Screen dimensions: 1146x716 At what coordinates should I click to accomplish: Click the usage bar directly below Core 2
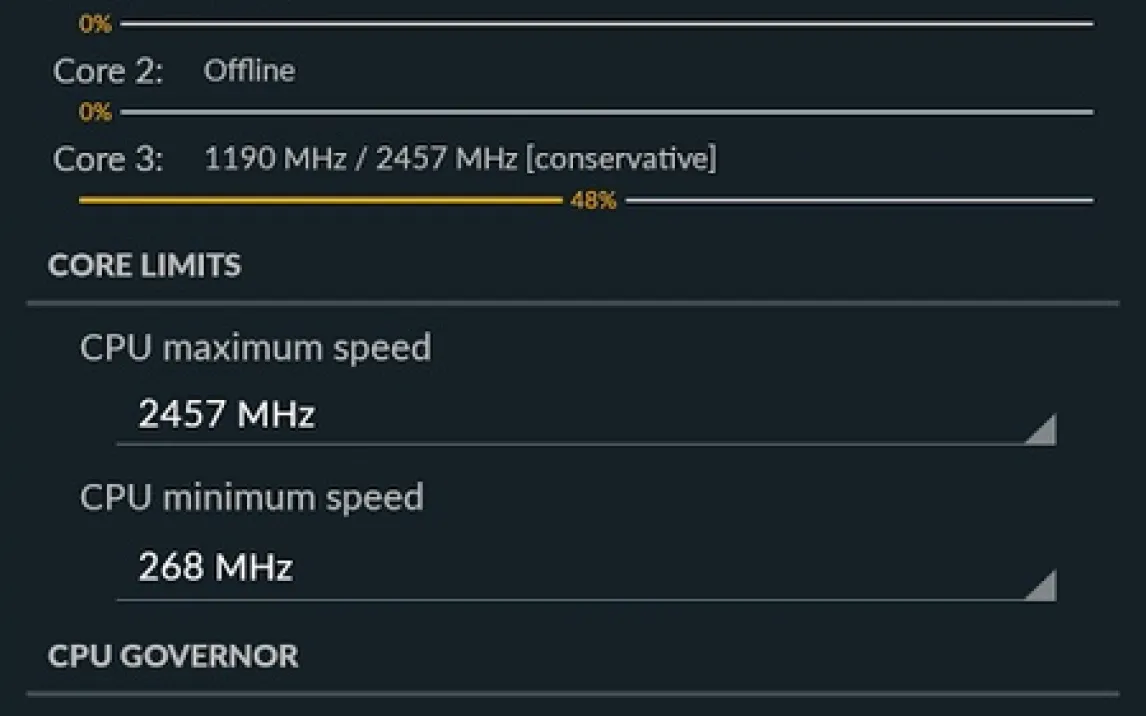[606, 112]
